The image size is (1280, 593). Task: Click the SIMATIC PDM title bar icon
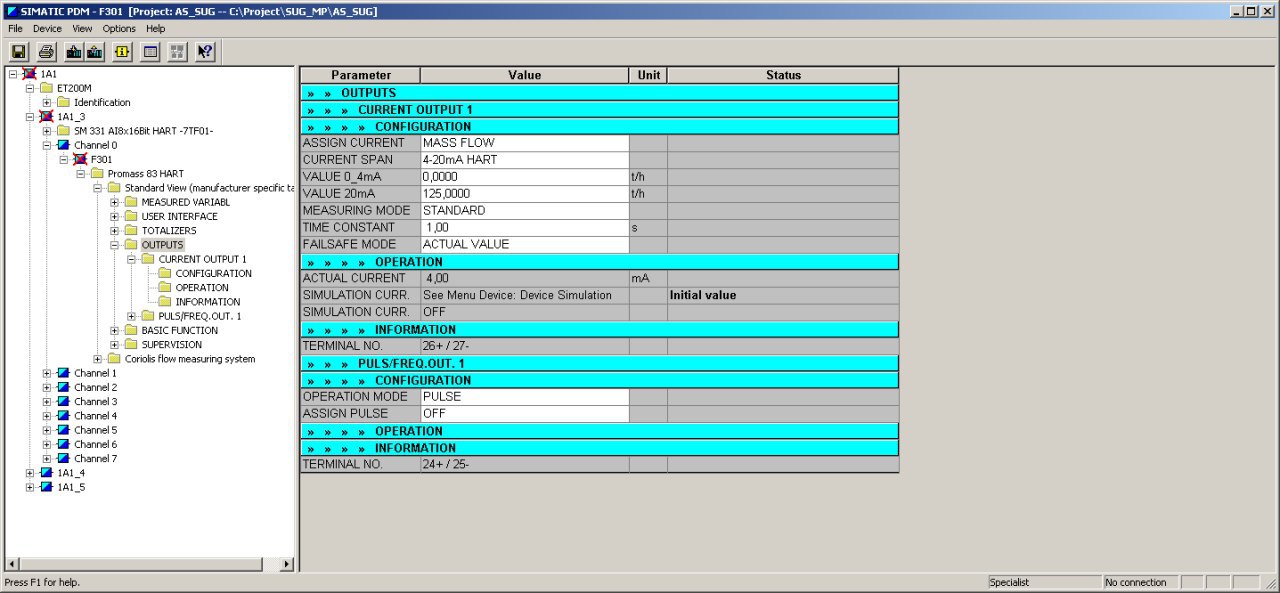12,11
